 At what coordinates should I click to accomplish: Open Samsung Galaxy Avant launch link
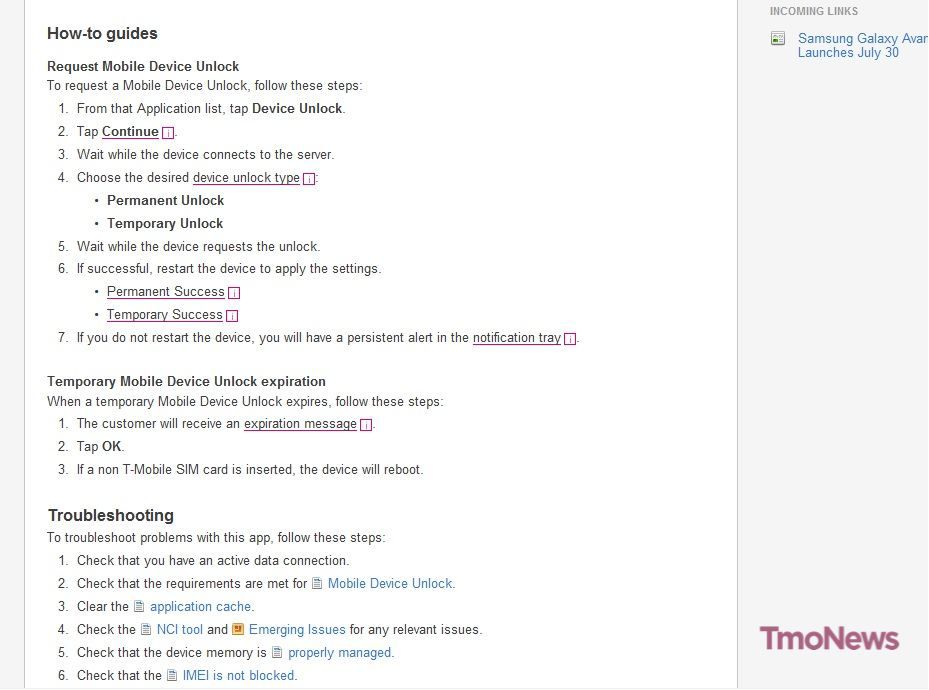coord(861,45)
